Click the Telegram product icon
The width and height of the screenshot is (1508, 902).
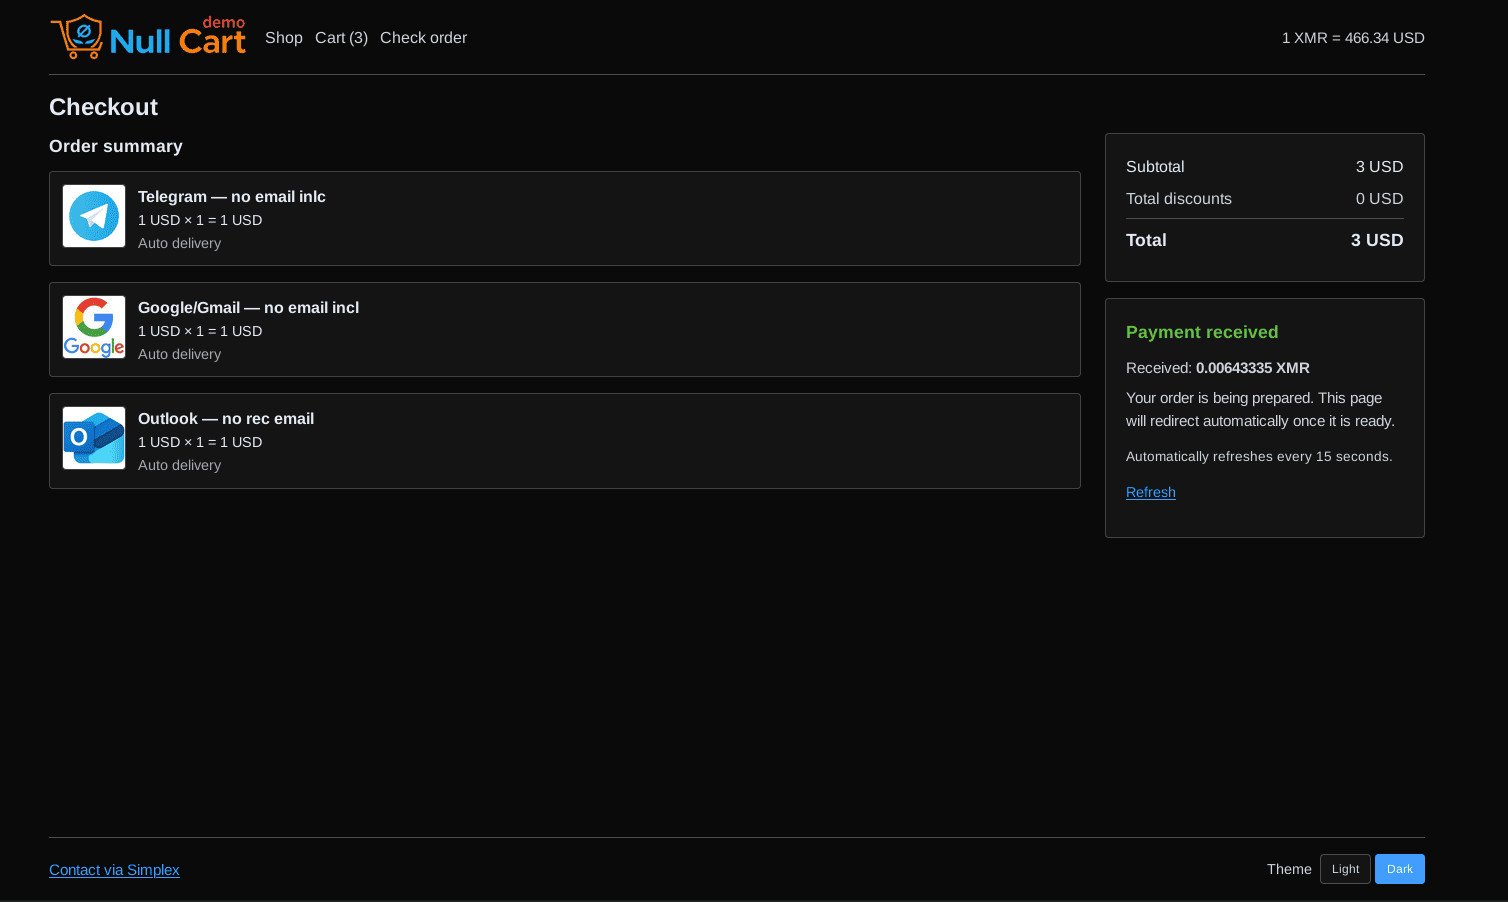(94, 216)
